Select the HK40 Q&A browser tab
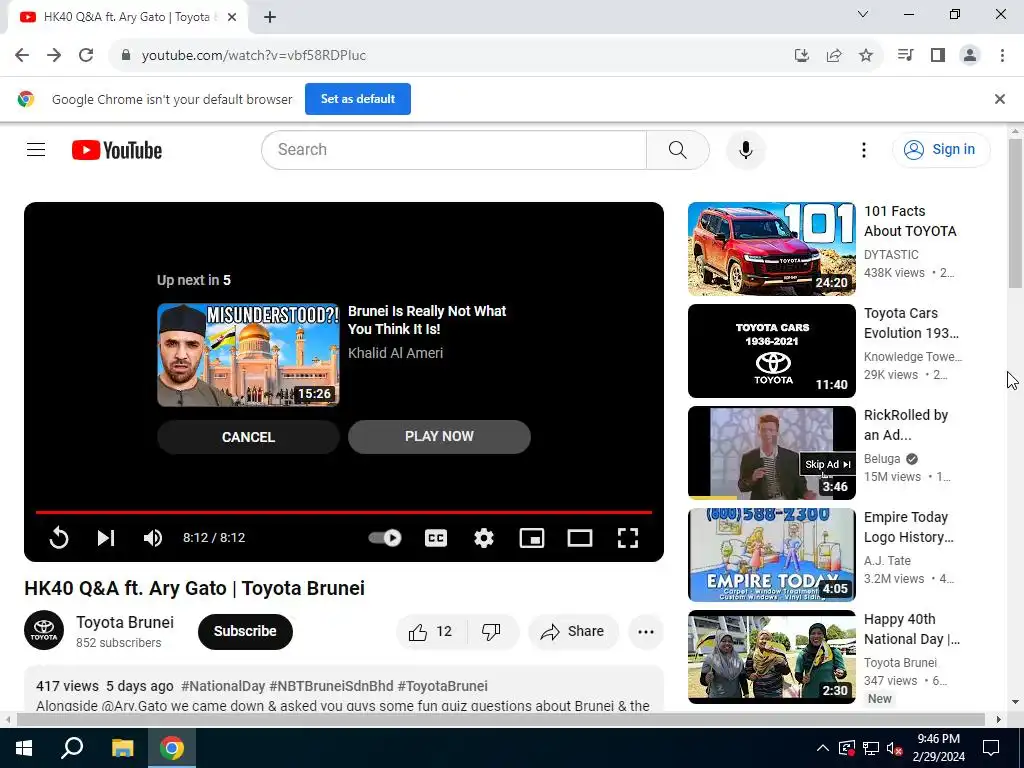1024x768 pixels. [127, 17]
